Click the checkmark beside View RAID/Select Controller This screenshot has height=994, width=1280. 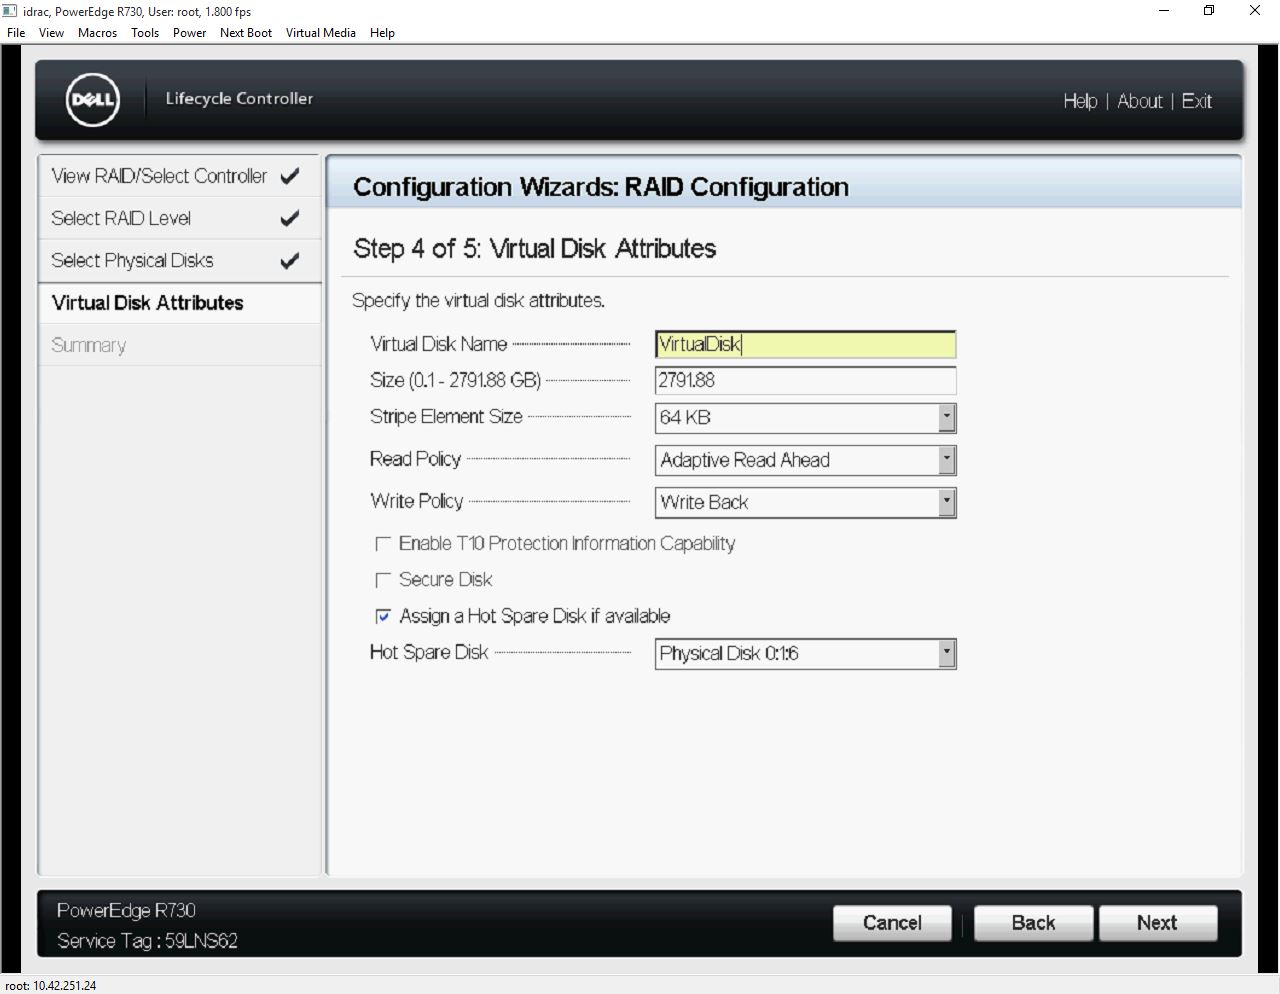coord(290,176)
